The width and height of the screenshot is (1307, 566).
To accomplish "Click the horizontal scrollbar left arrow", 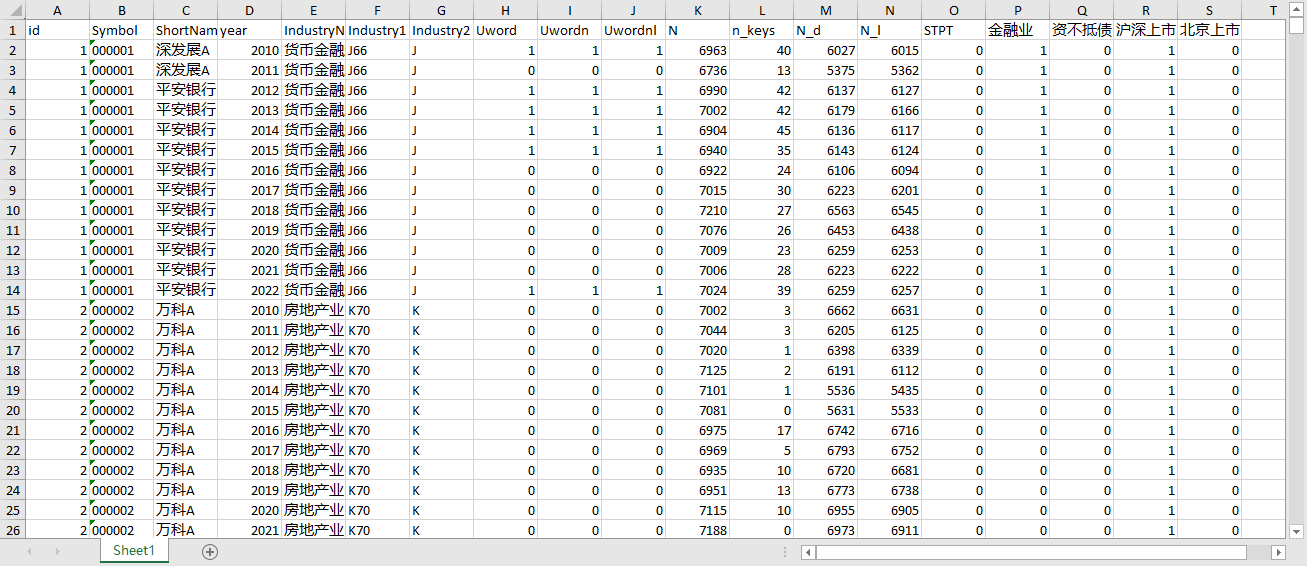I will (x=809, y=552).
